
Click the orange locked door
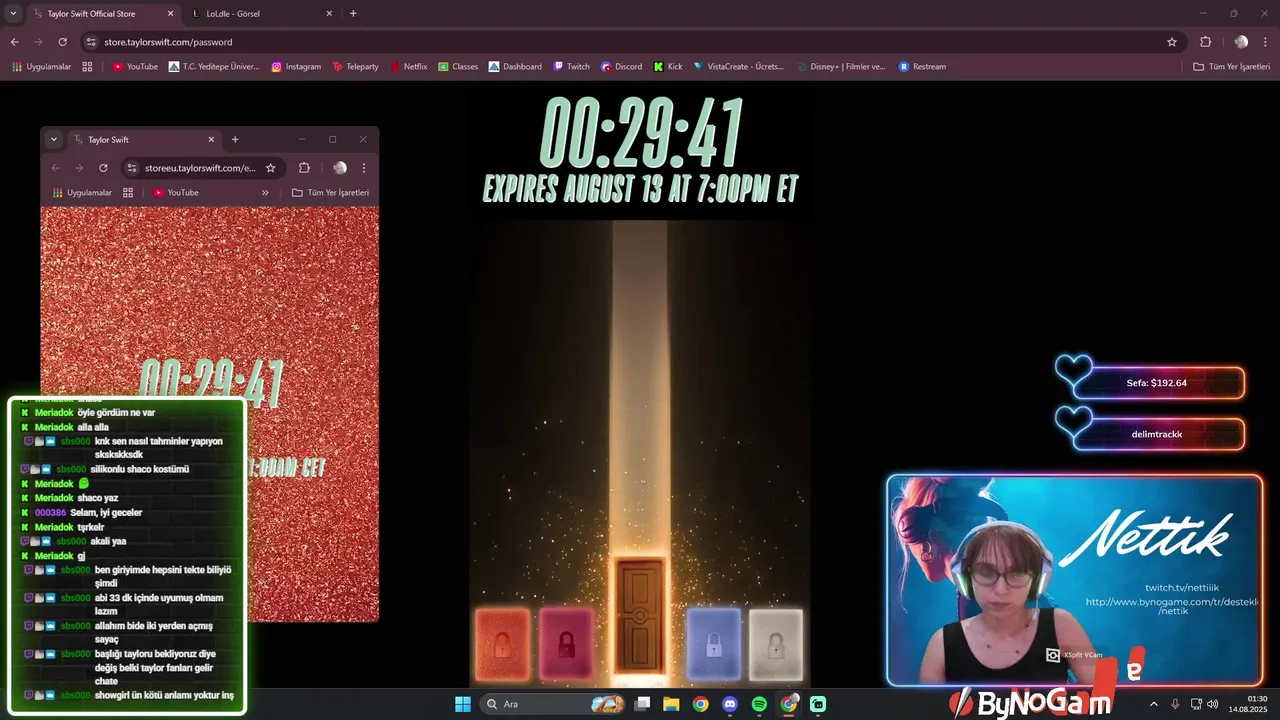[502, 644]
